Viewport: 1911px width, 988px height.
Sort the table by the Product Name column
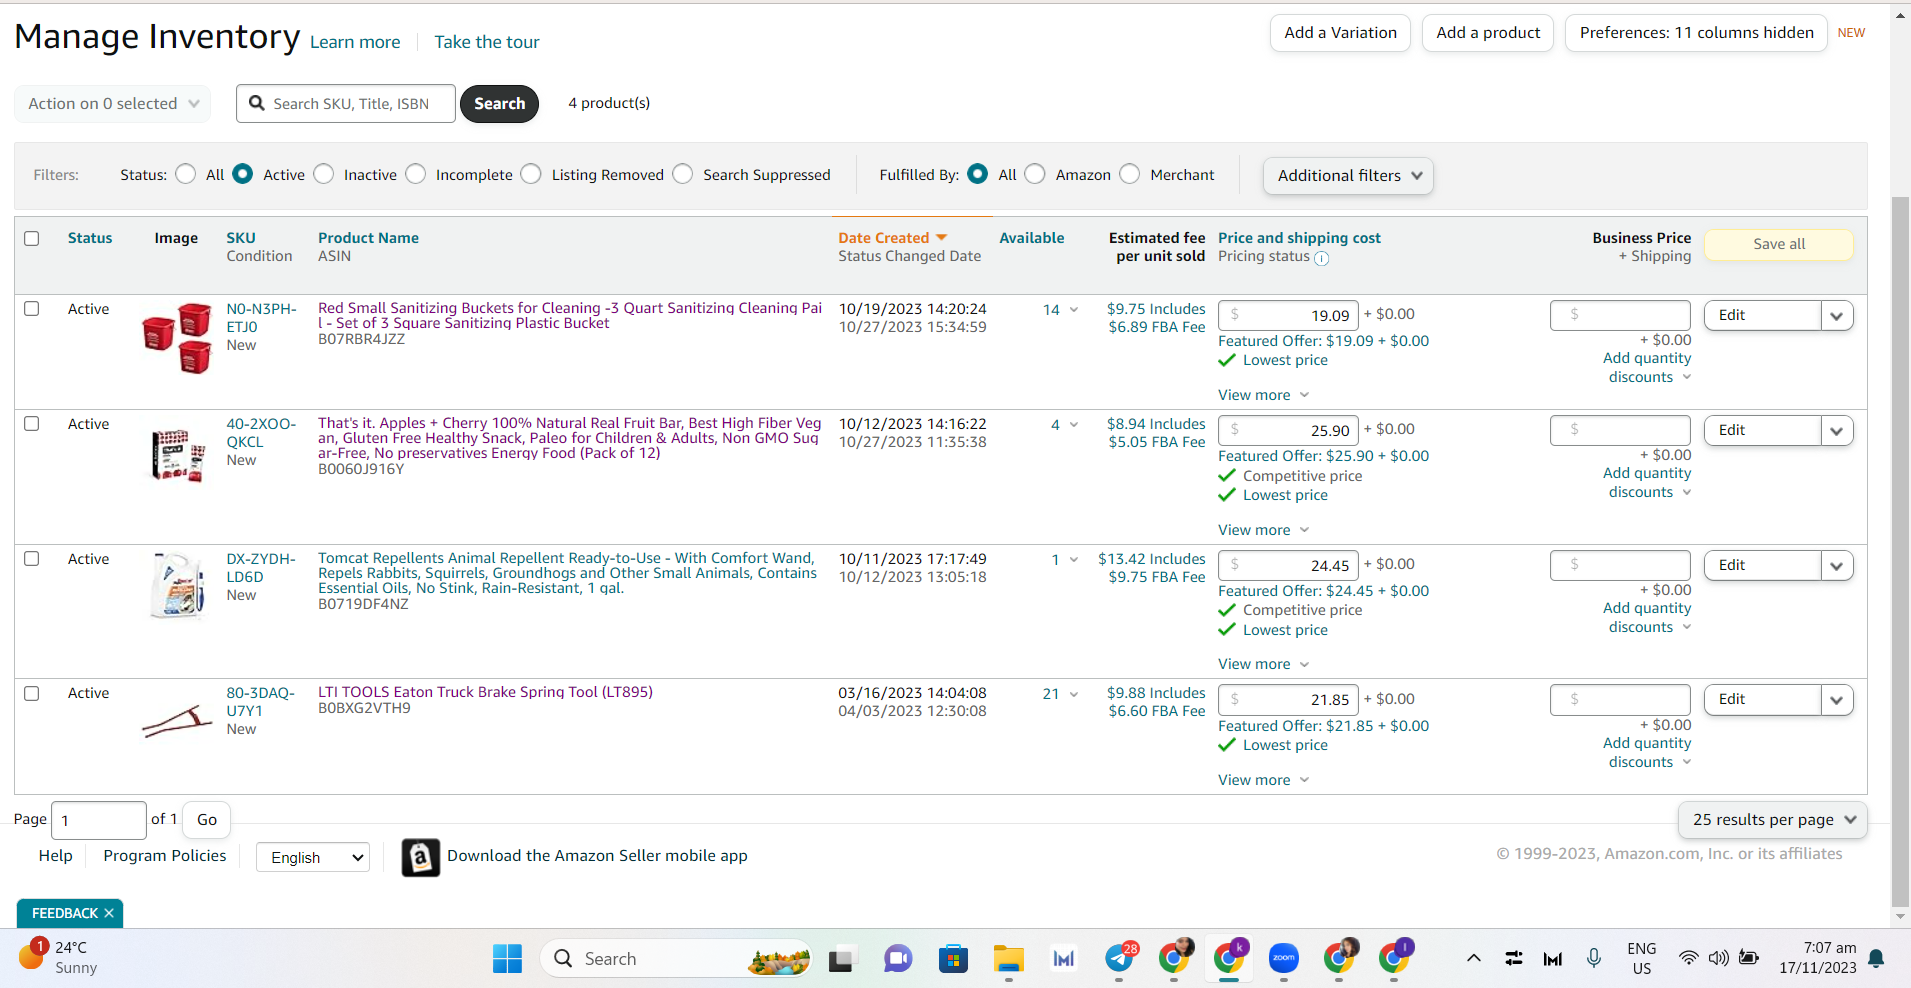[368, 238]
